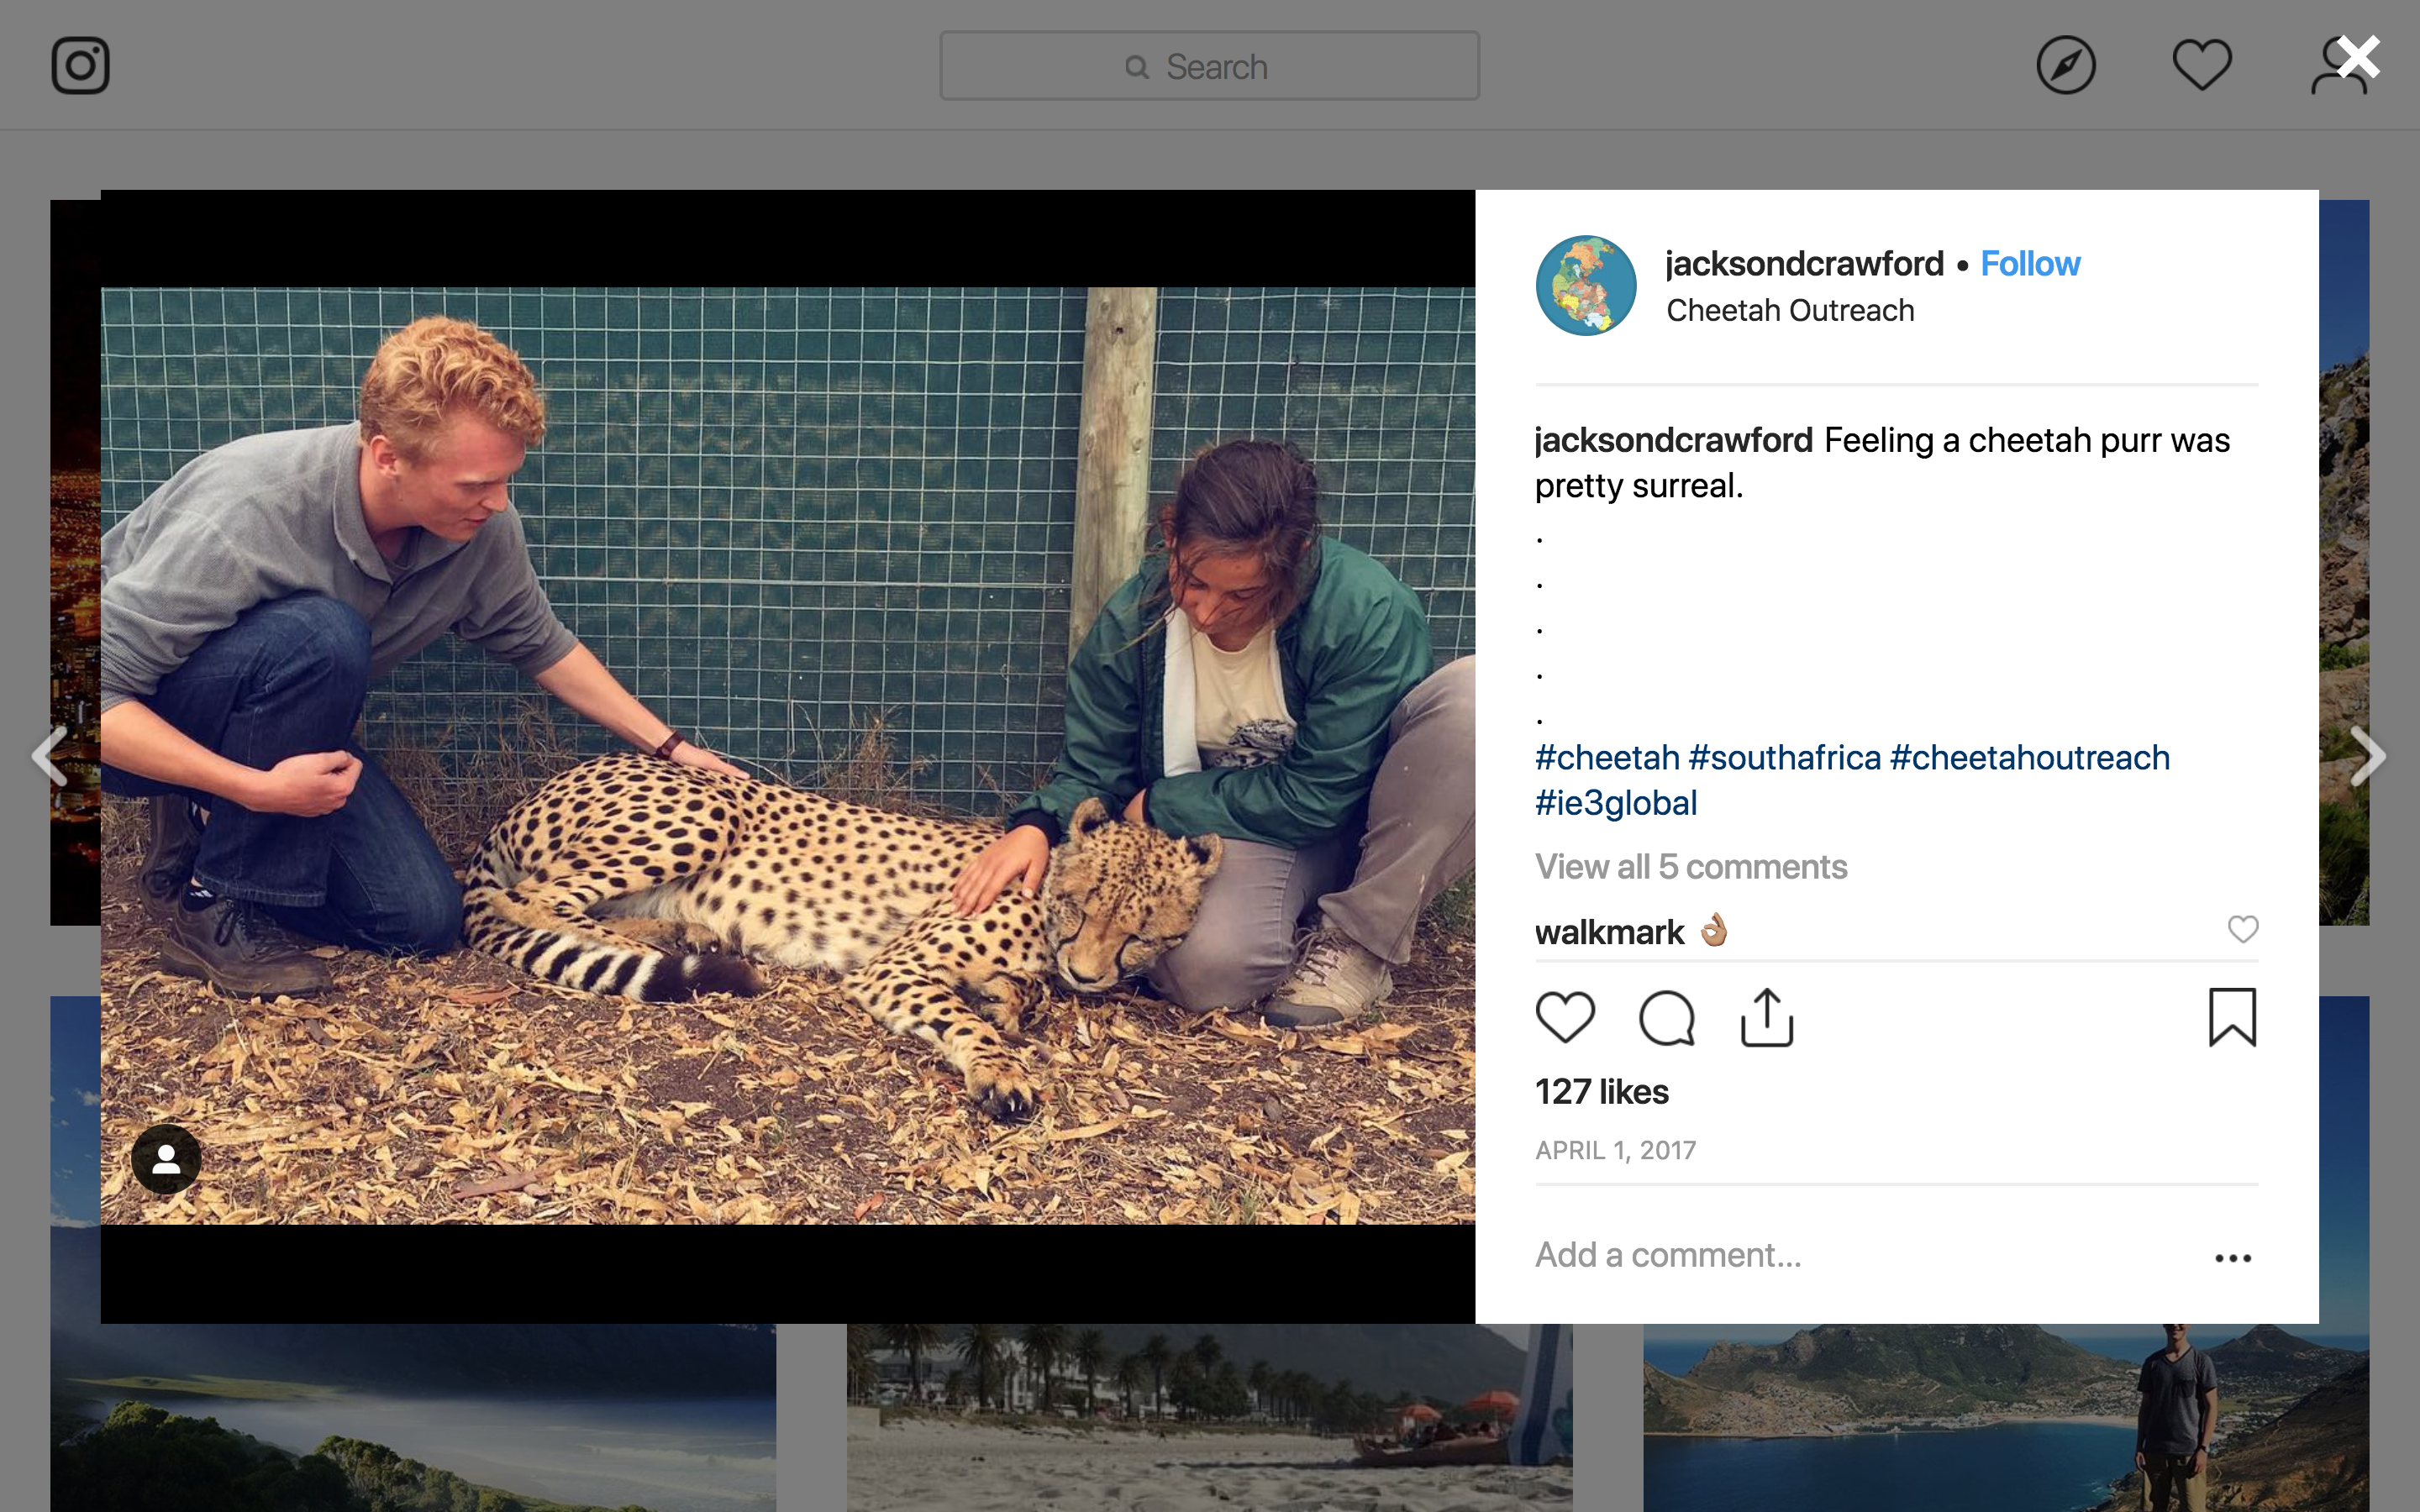Close the post overlay with X
2420x1512 pixels.
pyautogui.click(x=2358, y=58)
